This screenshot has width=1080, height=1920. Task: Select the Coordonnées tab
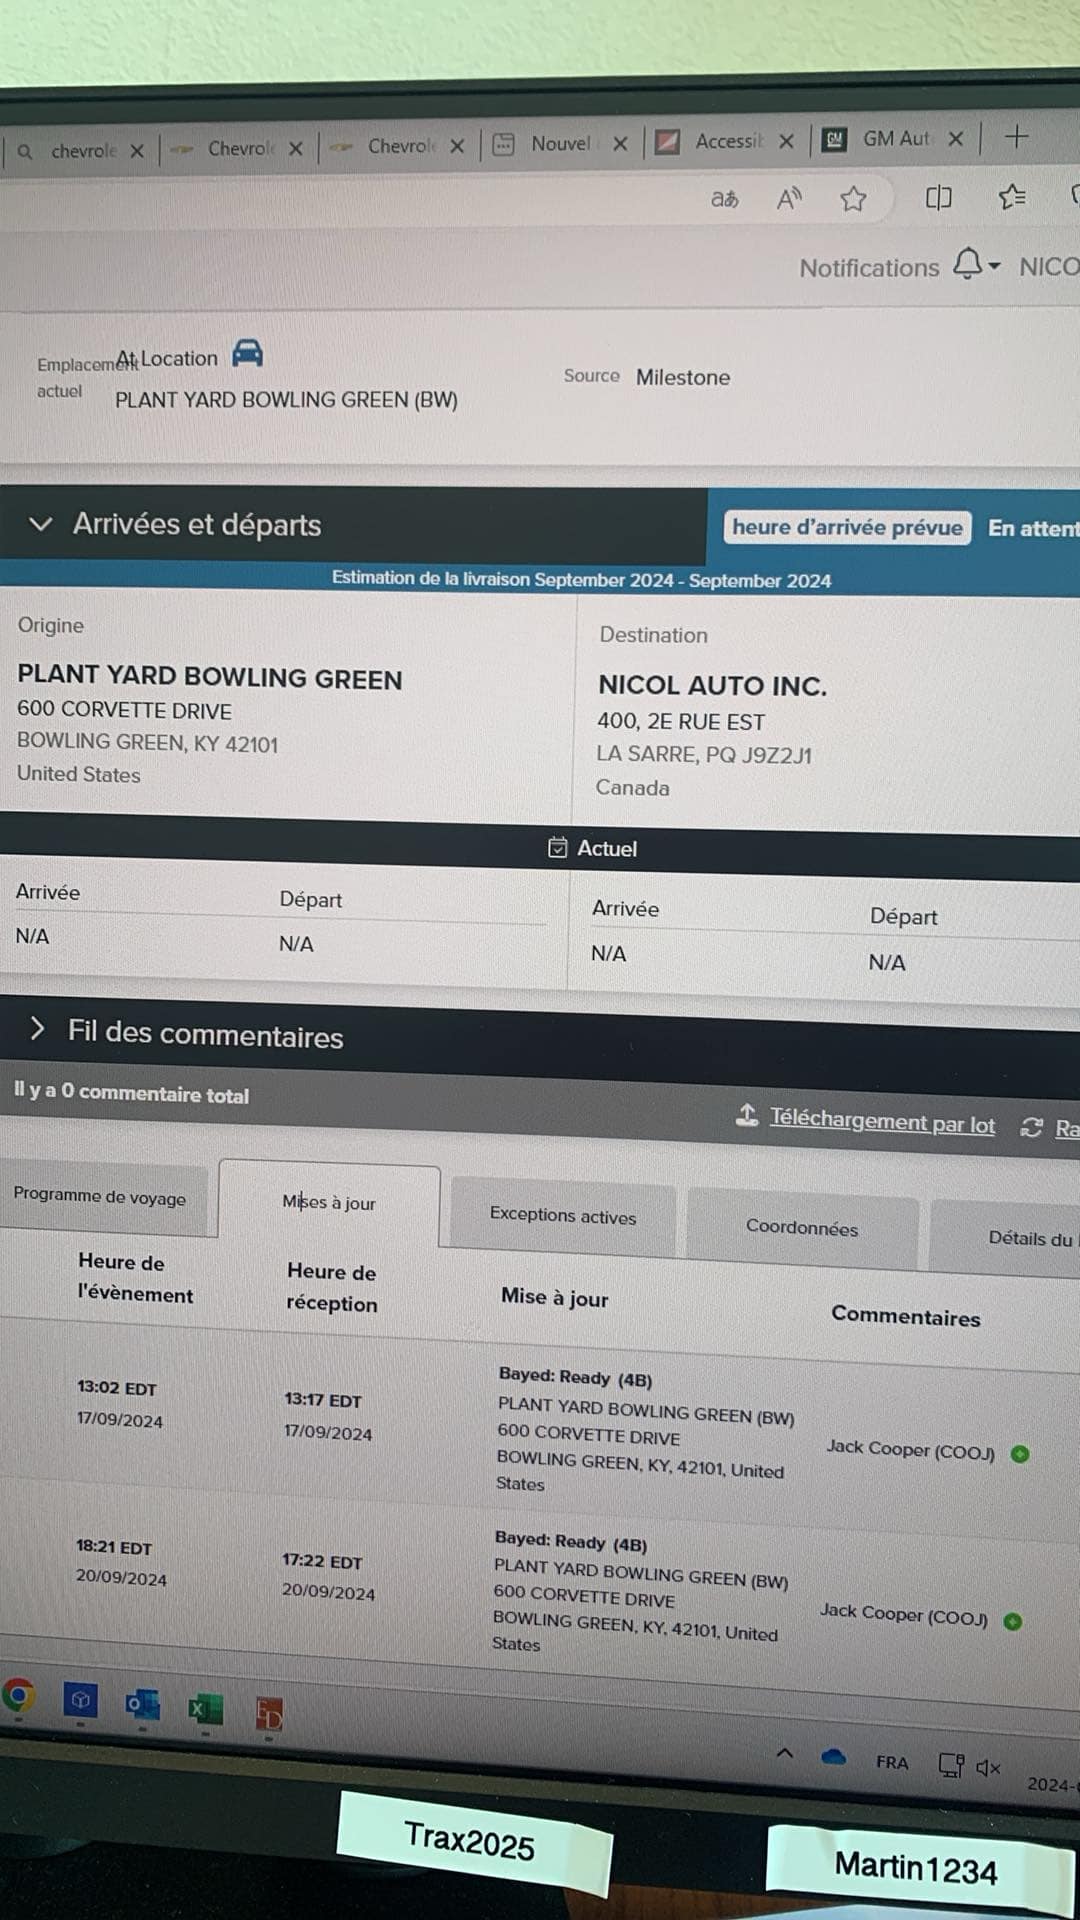[801, 1227]
